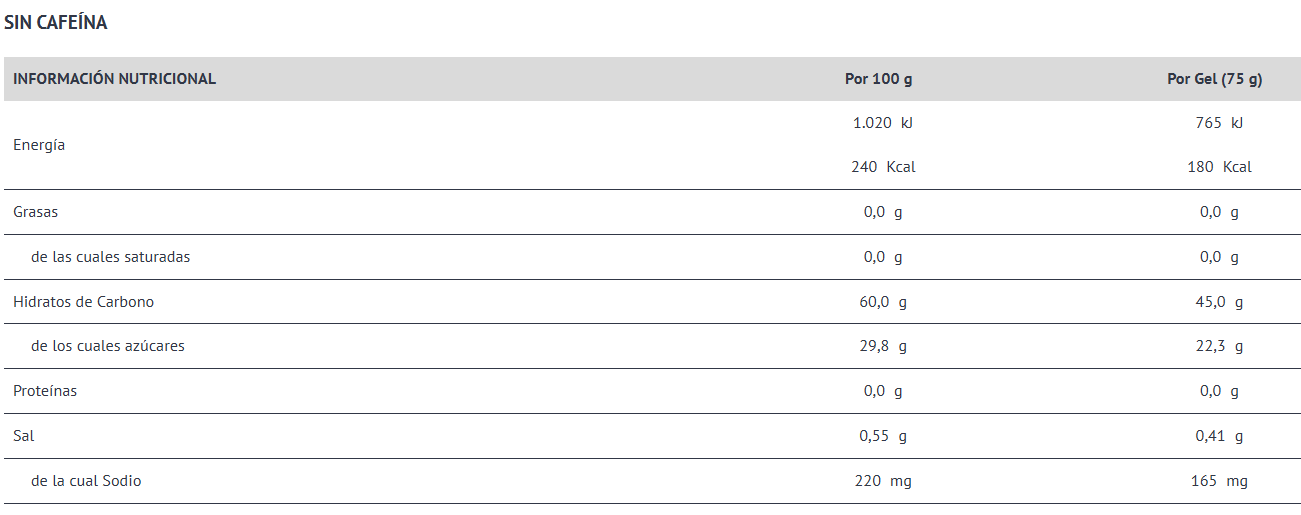Click the de los cuales azúcares label
The image size is (1301, 515).
108,346
